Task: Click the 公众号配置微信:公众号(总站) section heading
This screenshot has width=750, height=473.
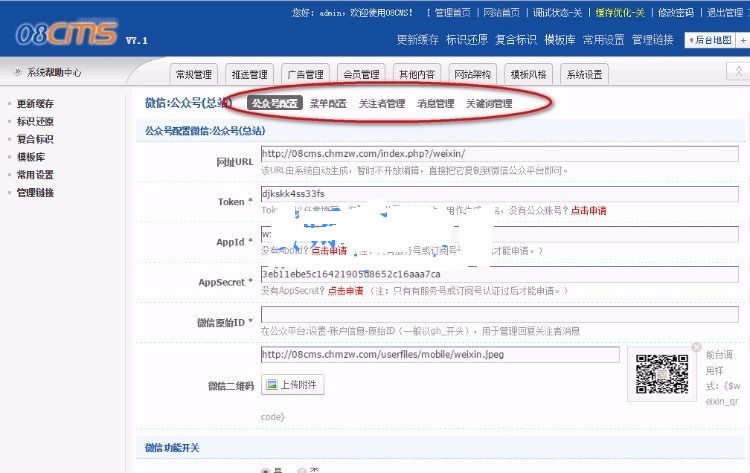Action: (205, 131)
